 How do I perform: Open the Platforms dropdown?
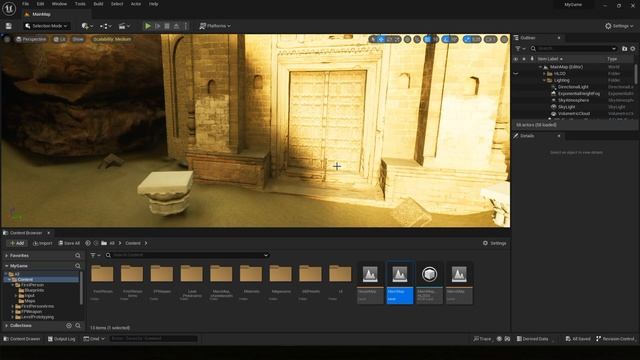215,26
